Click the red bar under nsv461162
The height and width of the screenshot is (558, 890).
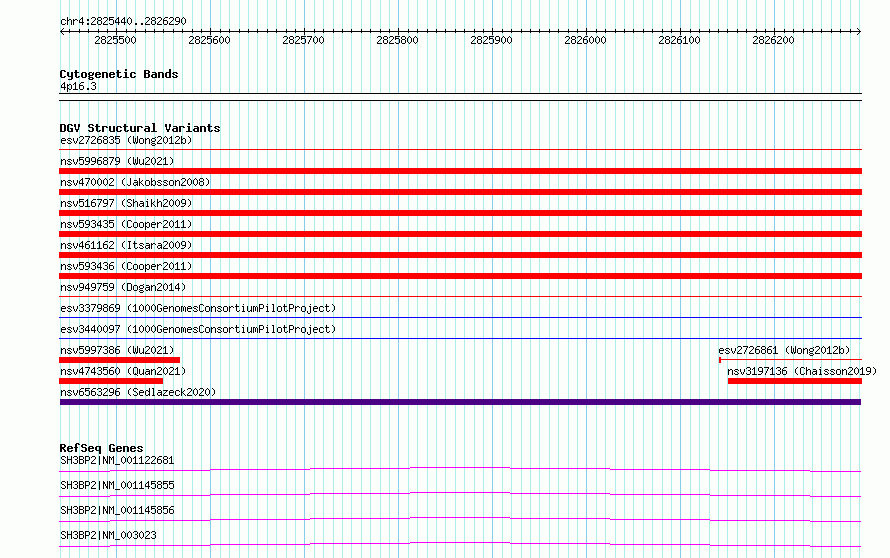coord(460,255)
